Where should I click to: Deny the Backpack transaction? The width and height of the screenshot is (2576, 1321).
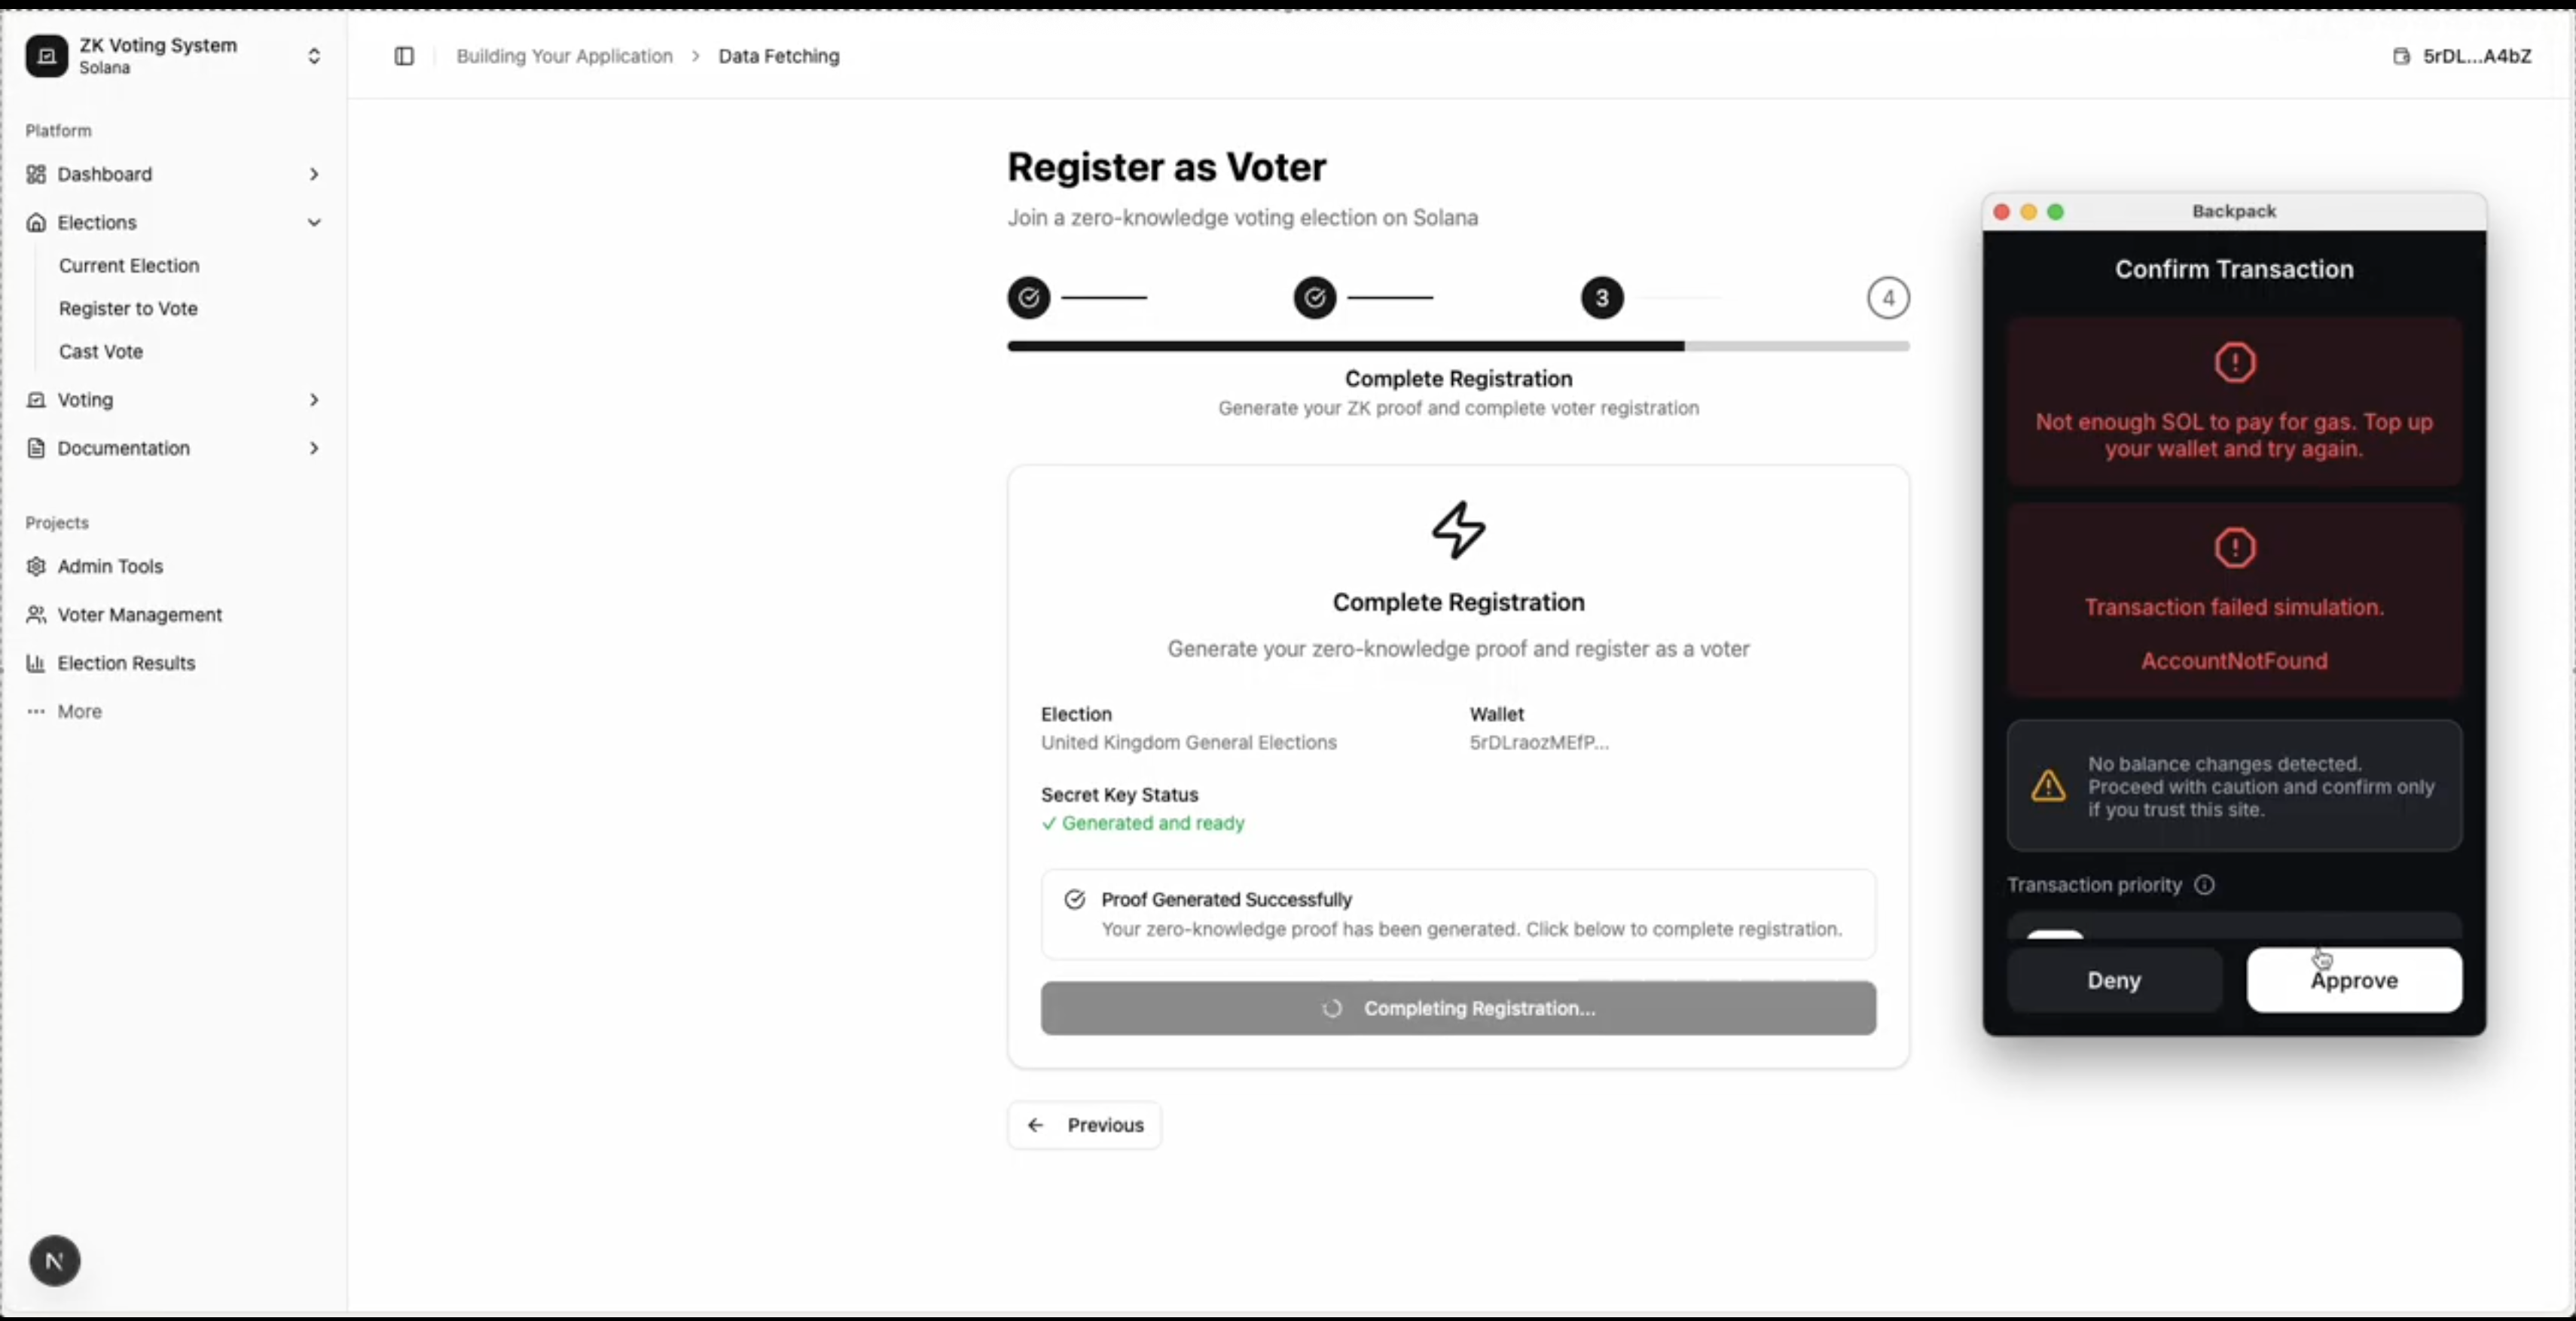pos(2114,981)
